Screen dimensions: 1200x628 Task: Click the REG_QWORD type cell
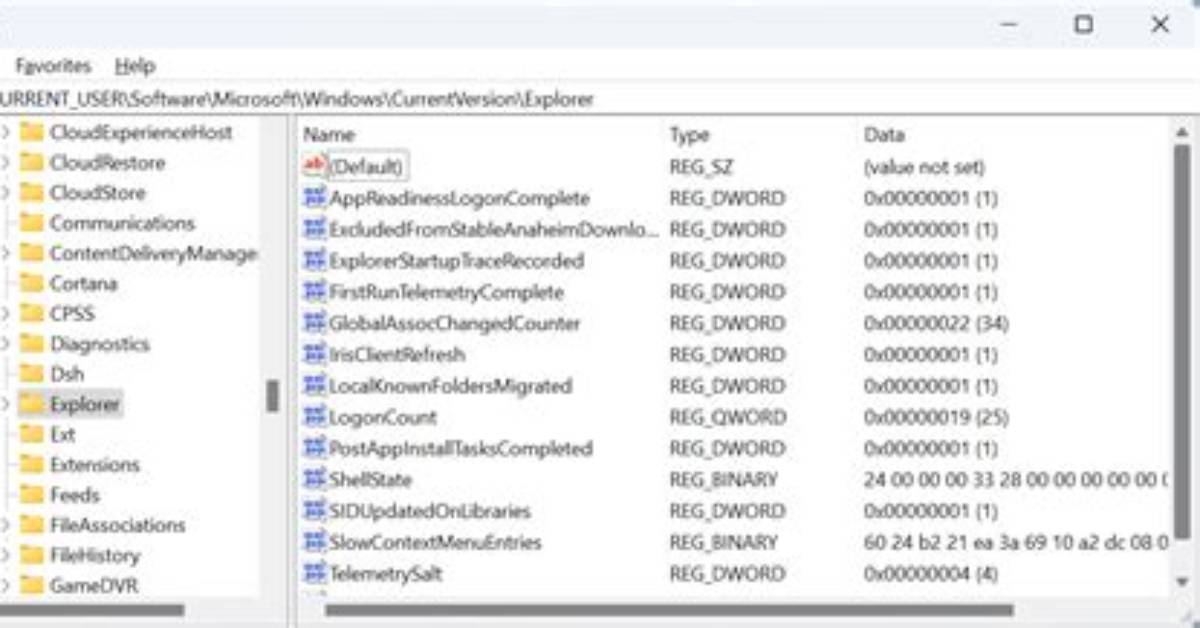tap(727, 416)
